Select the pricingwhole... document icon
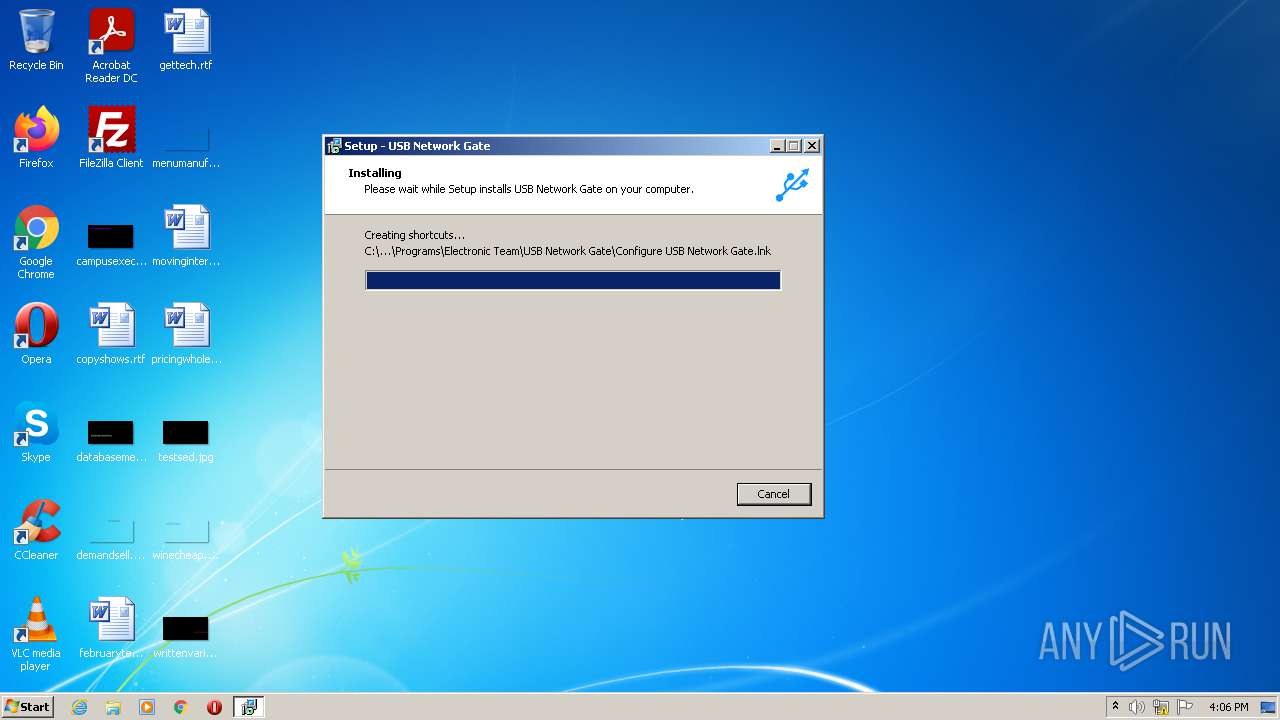The width and height of the screenshot is (1280, 720). coord(186,334)
